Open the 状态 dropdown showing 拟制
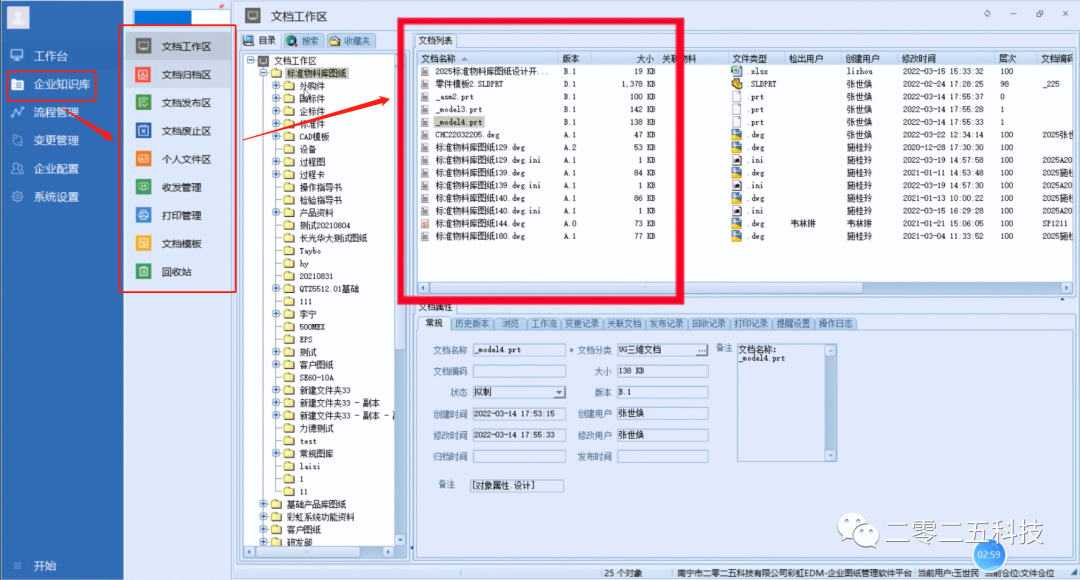1080x580 pixels. point(559,393)
